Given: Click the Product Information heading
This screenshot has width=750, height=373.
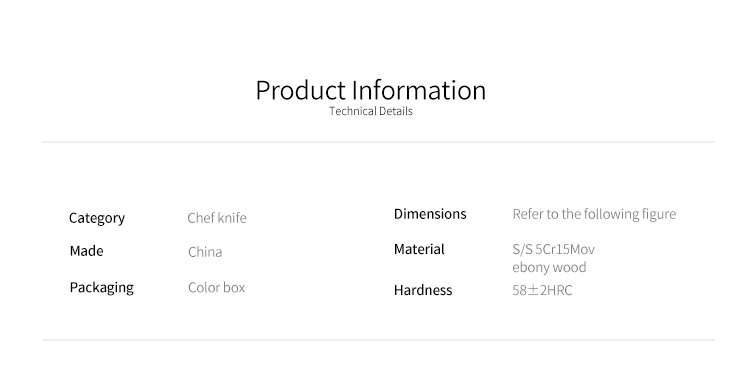Looking at the screenshot, I should click(371, 90).
